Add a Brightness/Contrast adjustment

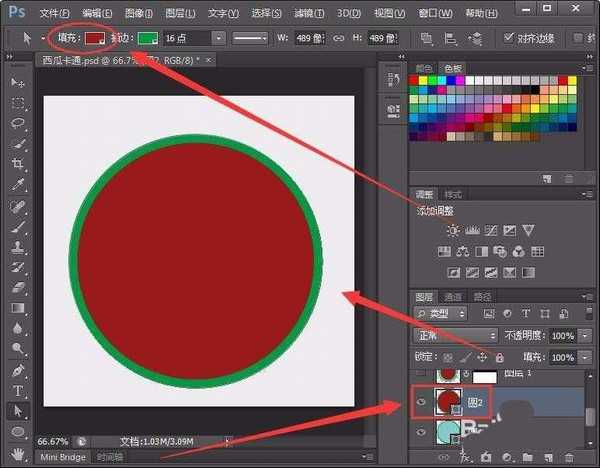453,230
